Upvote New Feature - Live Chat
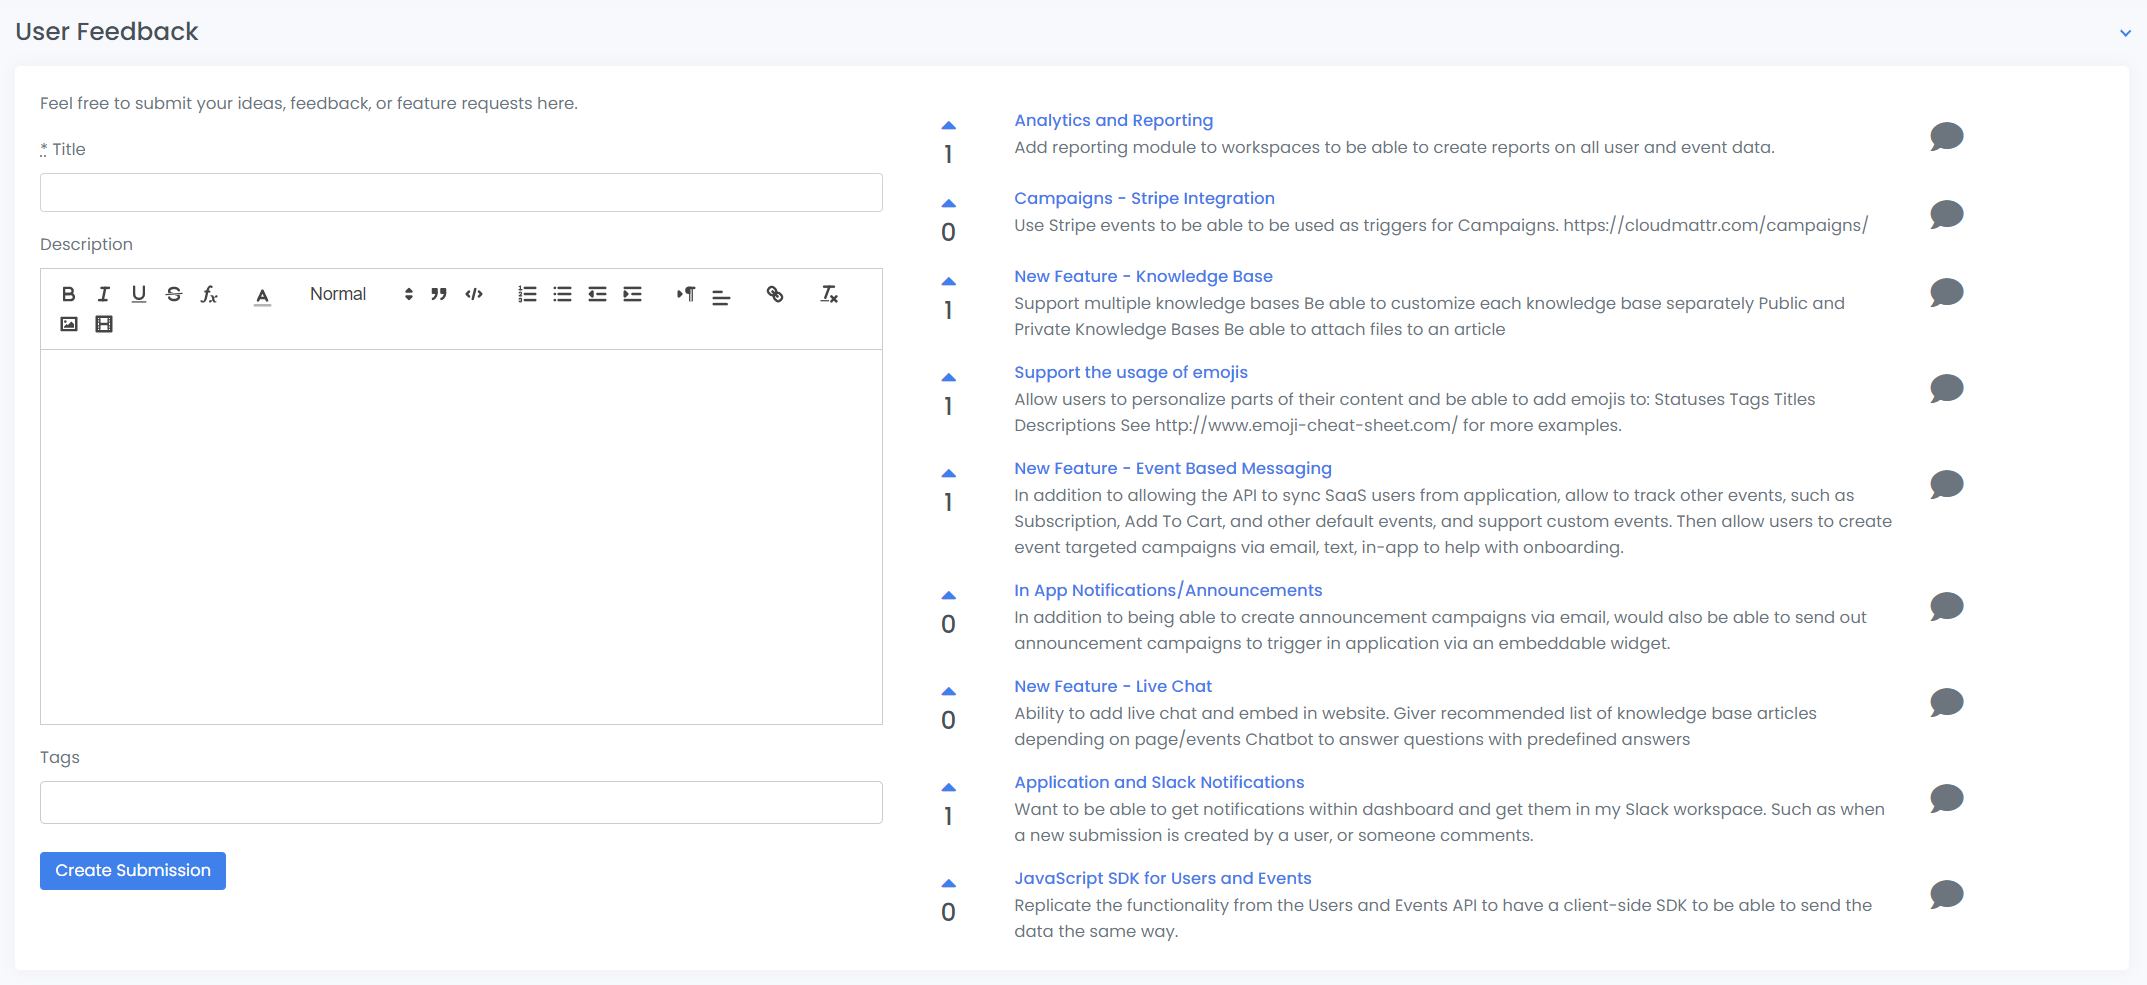Image resolution: width=2147 pixels, height=985 pixels. (949, 692)
